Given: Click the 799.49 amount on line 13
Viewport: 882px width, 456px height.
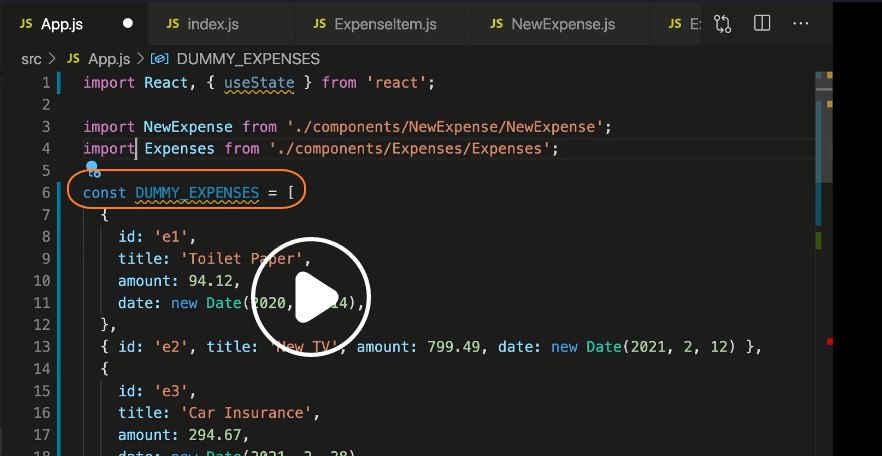Looking at the screenshot, I should (x=453, y=346).
